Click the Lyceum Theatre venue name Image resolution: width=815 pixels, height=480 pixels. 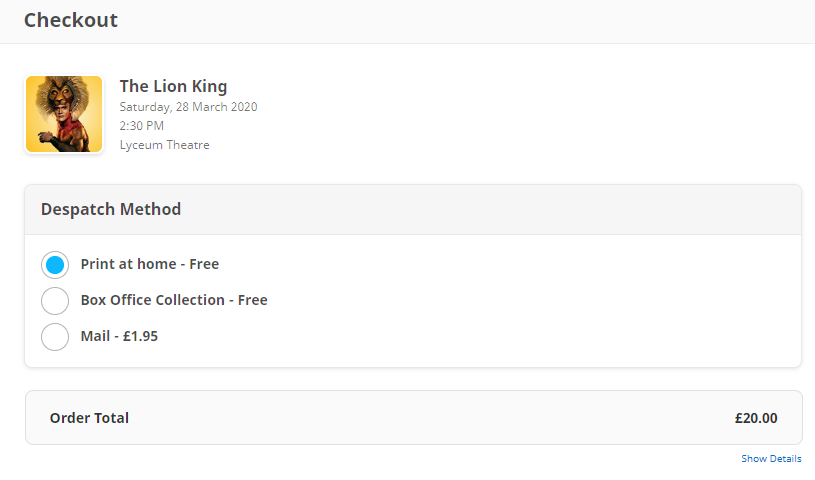(164, 145)
